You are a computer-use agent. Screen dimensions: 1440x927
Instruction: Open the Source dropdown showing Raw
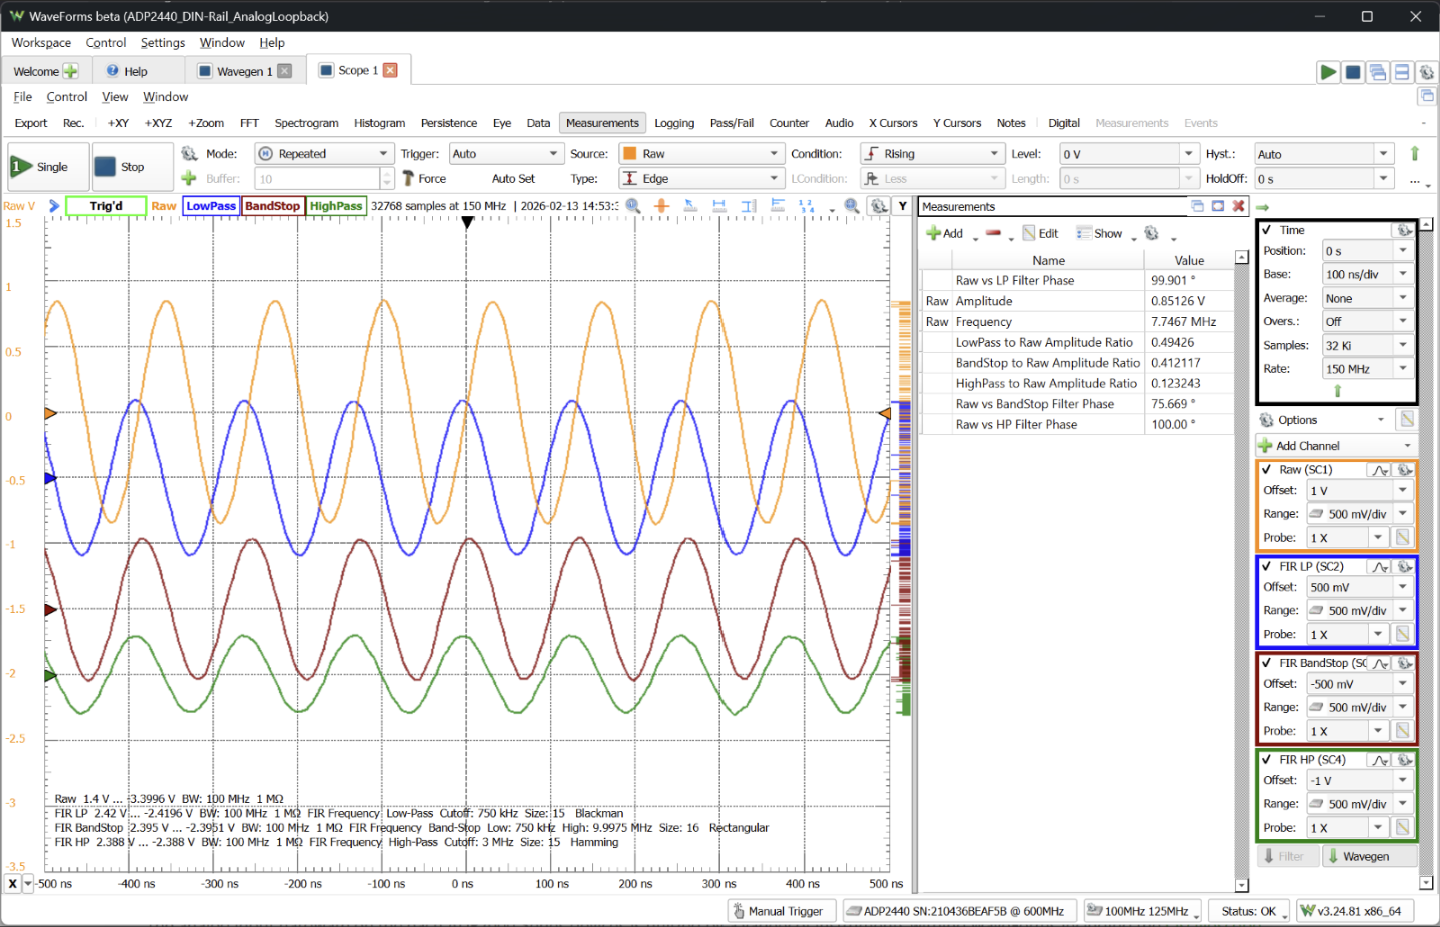pos(700,153)
